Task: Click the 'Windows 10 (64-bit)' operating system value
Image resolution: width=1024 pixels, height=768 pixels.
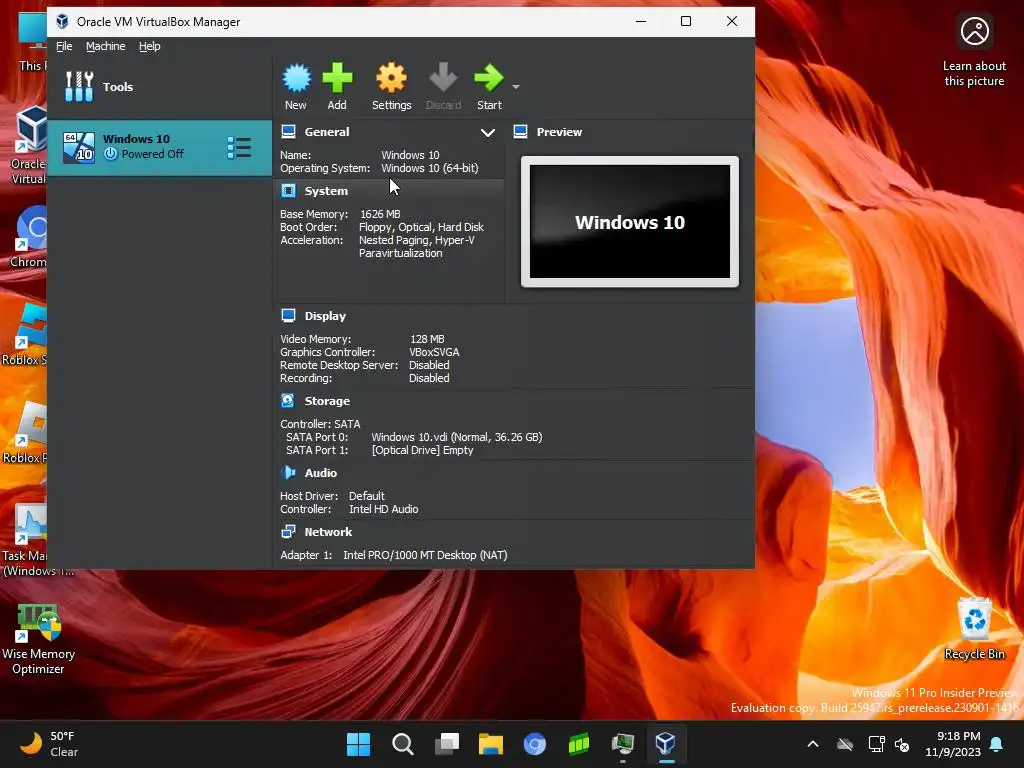Action: (x=430, y=168)
